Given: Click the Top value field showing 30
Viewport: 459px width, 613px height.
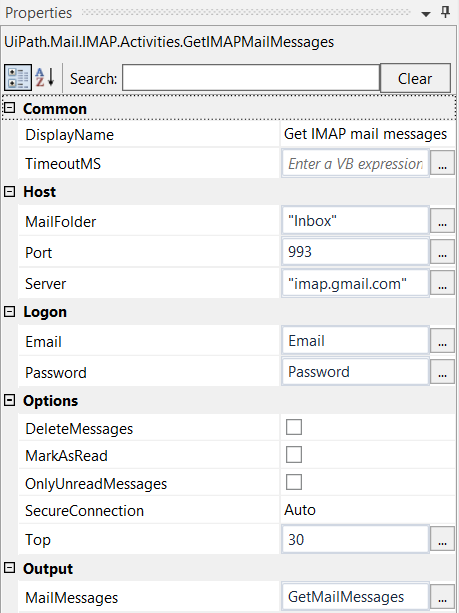Looking at the screenshot, I should [355, 540].
